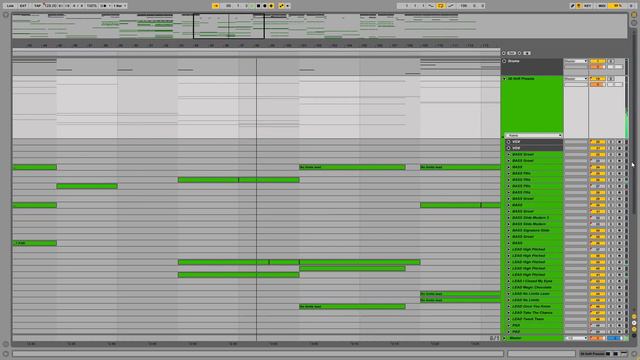Arm the LEAD I Closed My Eyes track
This screenshot has width=640, height=360.
pyautogui.click(x=620, y=281)
